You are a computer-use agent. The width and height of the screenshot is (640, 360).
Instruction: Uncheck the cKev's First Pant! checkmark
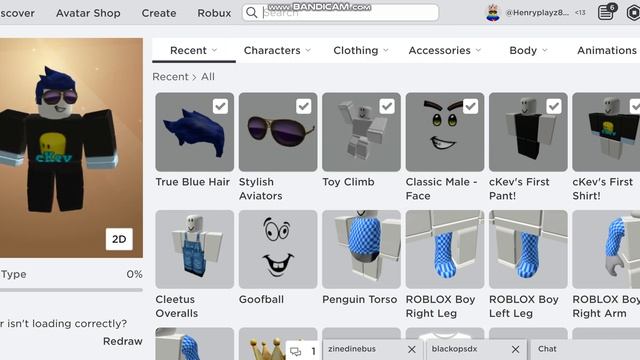[x=554, y=107]
